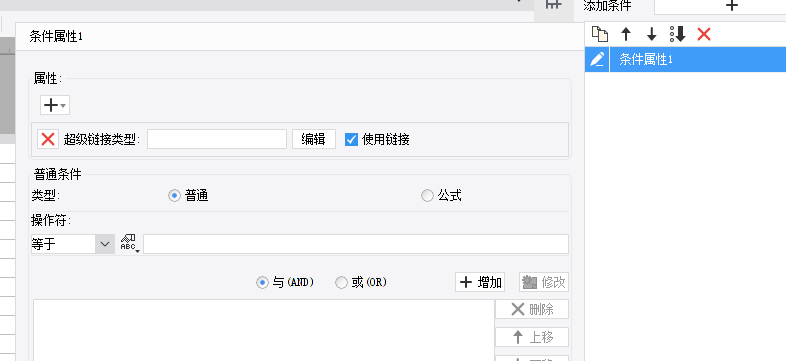This screenshot has height=361, width=786.
Task: Click the 上移 button
Action: pyautogui.click(x=532, y=337)
